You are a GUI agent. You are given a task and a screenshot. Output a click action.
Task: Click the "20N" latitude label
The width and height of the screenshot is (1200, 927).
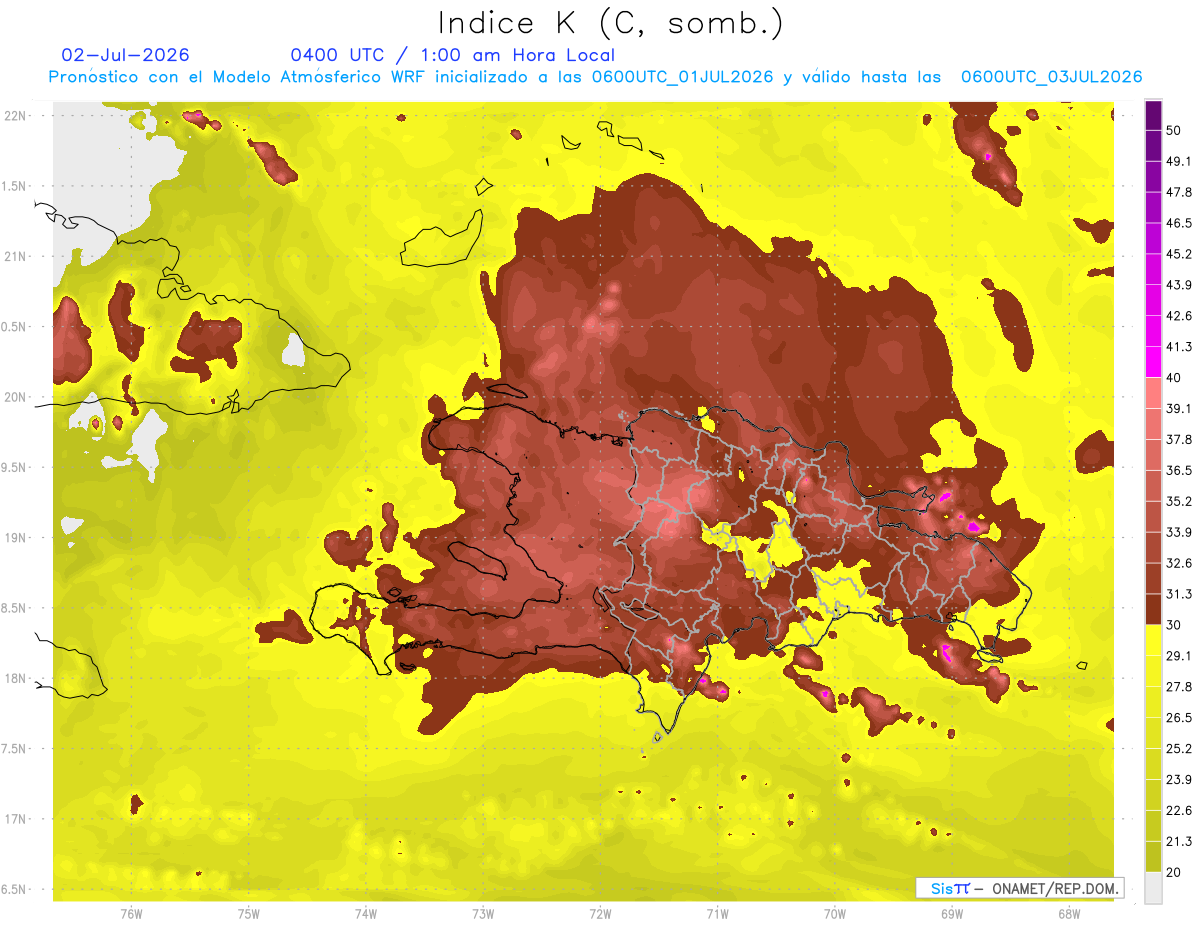point(15,397)
